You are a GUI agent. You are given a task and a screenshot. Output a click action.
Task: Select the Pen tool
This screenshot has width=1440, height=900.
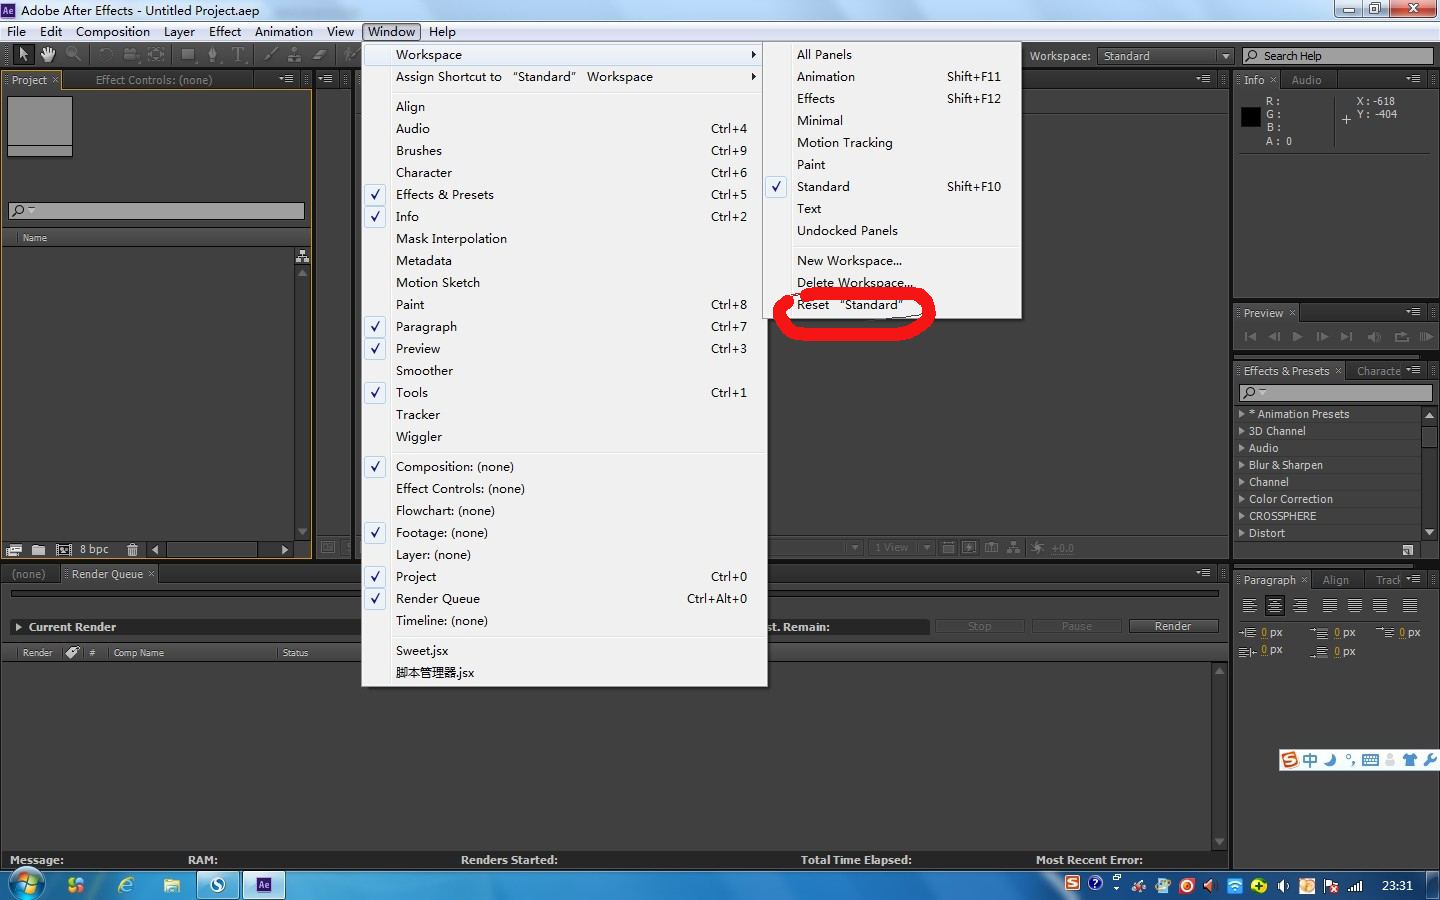(x=213, y=54)
